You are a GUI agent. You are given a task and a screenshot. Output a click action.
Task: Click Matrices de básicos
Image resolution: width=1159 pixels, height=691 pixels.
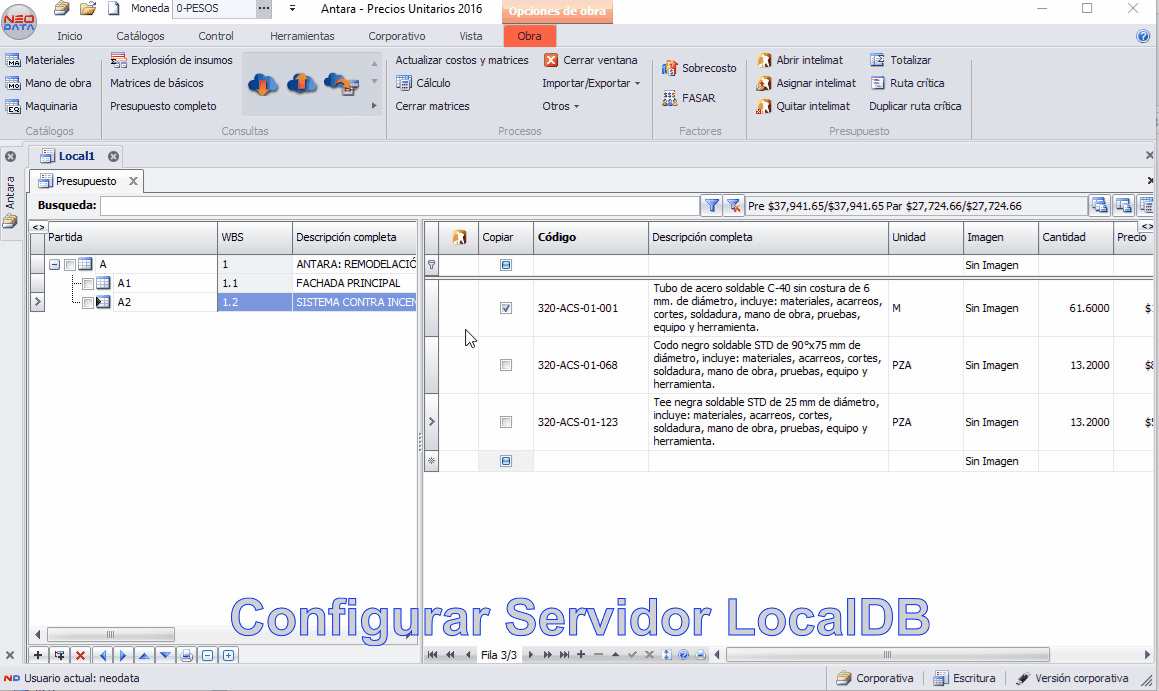pyautogui.click(x=157, y=83)
